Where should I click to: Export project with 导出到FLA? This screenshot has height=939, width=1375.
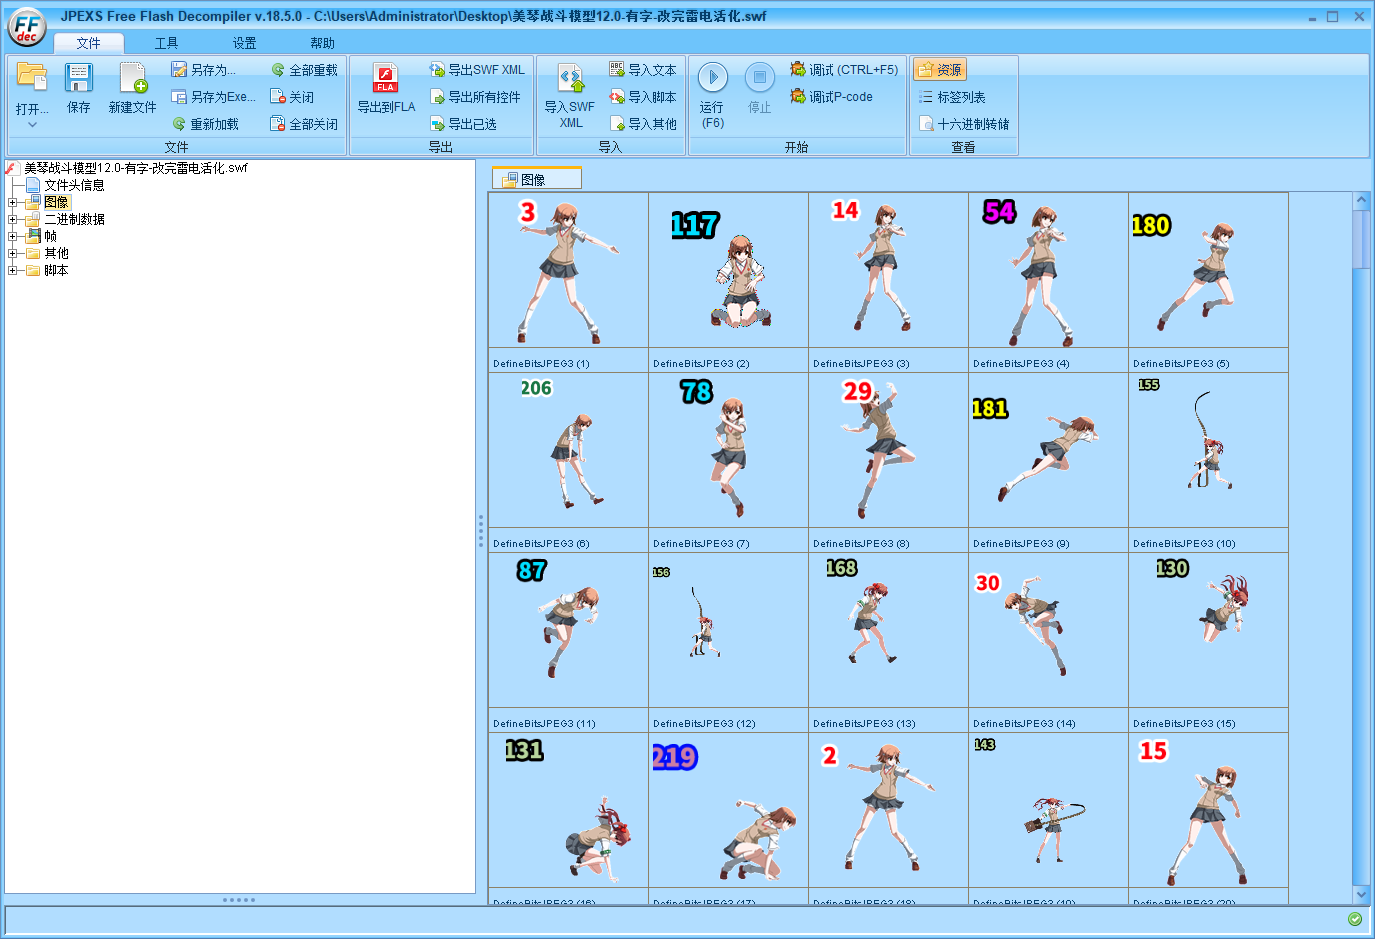(386, 88)
